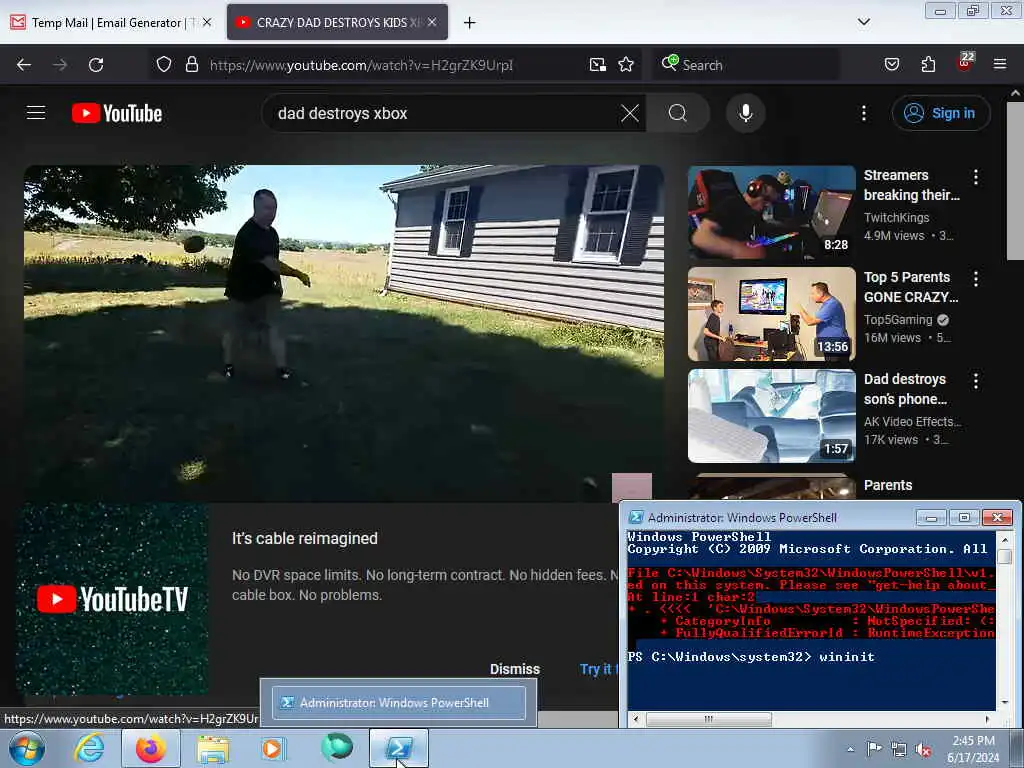Click the extension icon with badge 22
Screen dimensions: 1024x768
tap(965, 63)
